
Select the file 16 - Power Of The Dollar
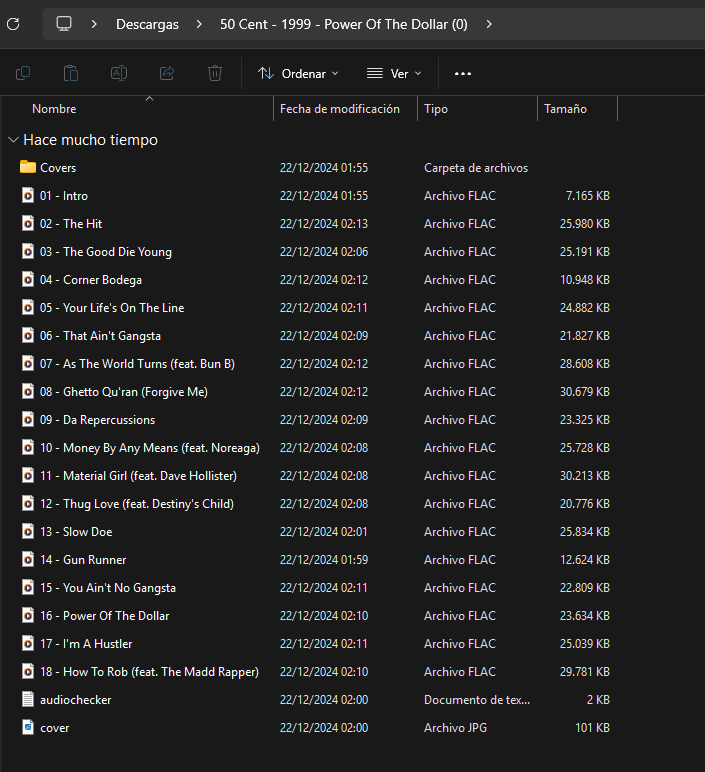pos(105,616)
